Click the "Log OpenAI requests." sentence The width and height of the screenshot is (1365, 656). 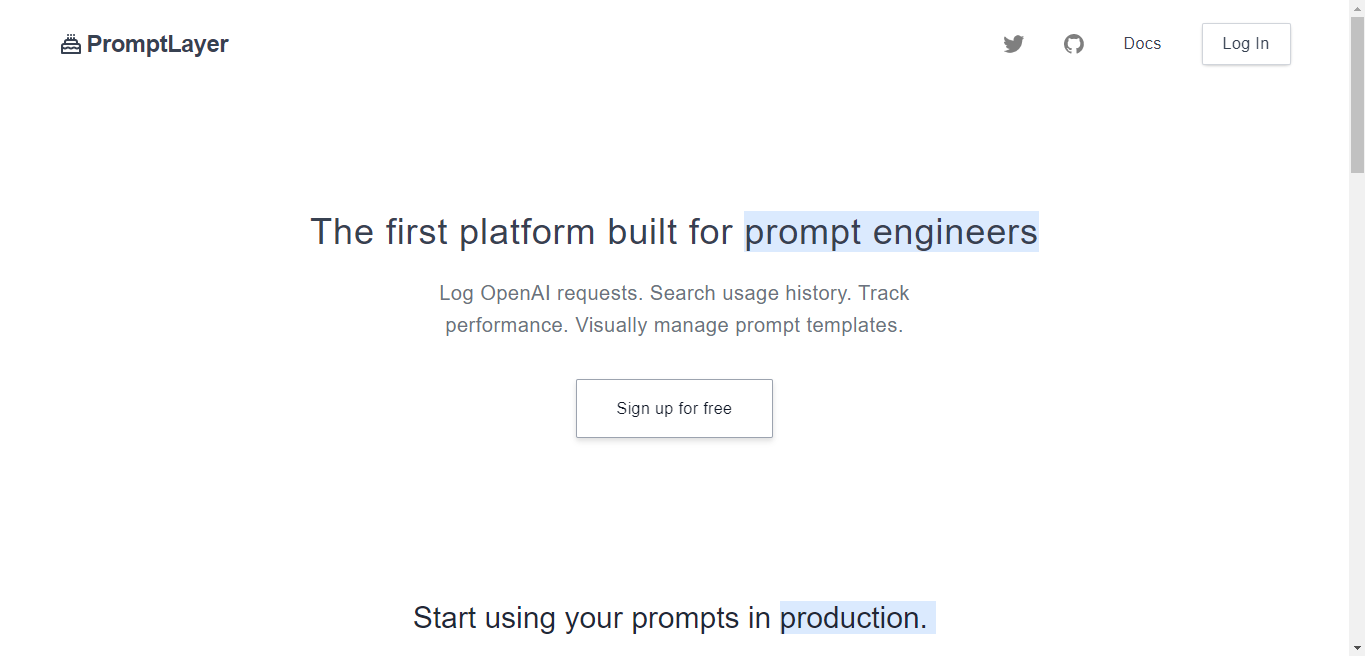coord(542,293)
